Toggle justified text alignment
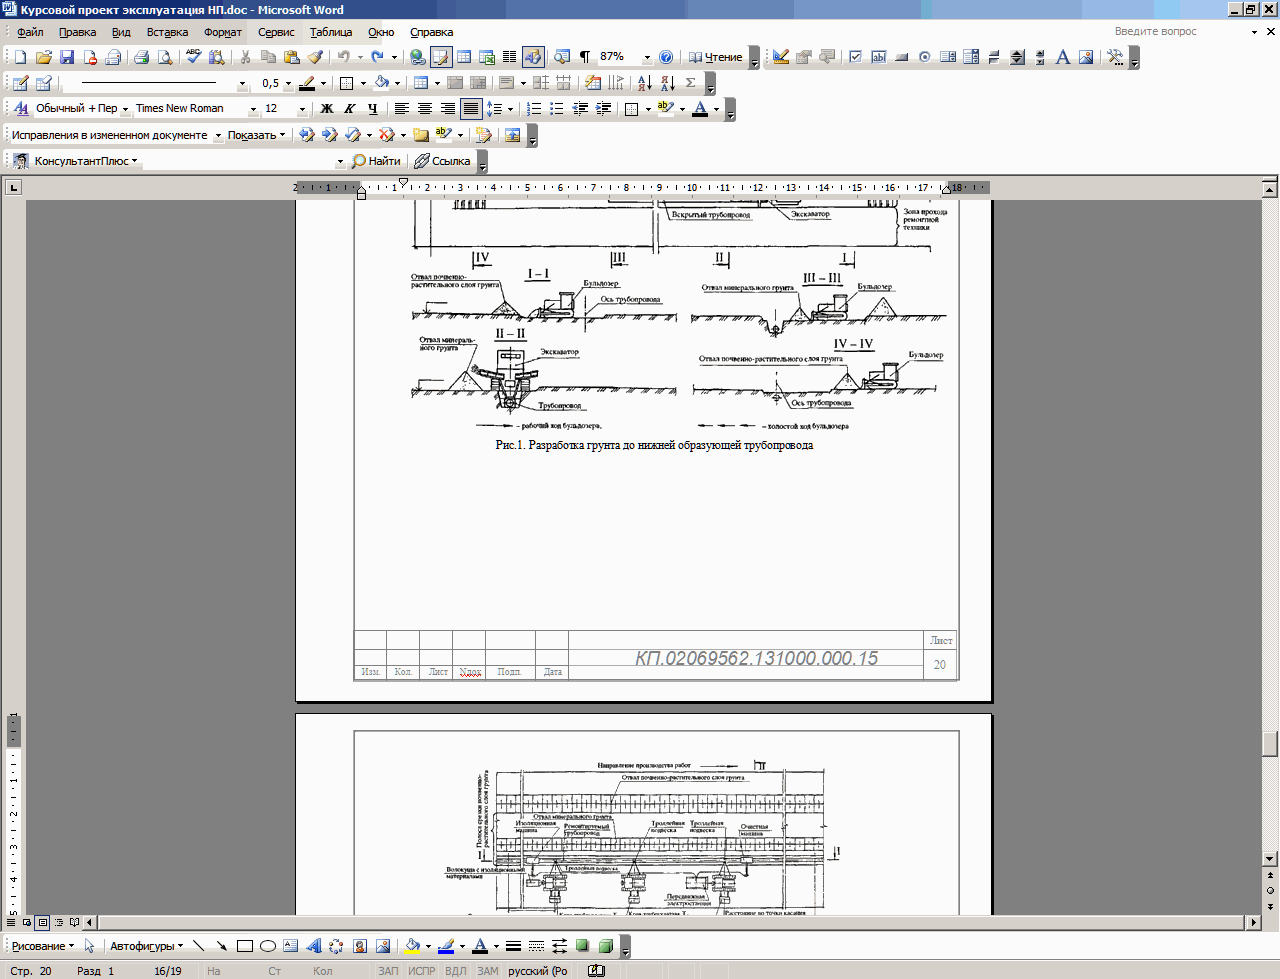 click(x=471, y=108)
